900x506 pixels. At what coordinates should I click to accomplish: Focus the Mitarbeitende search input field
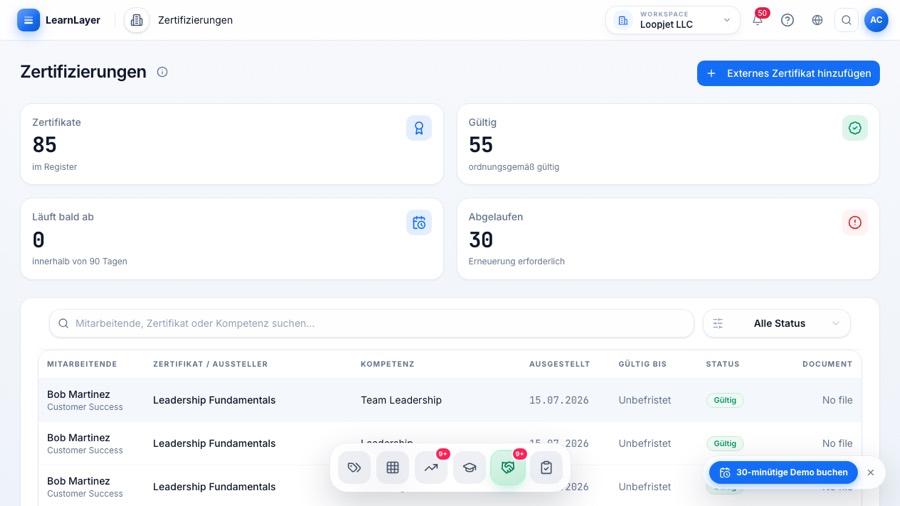coord(371,324)
